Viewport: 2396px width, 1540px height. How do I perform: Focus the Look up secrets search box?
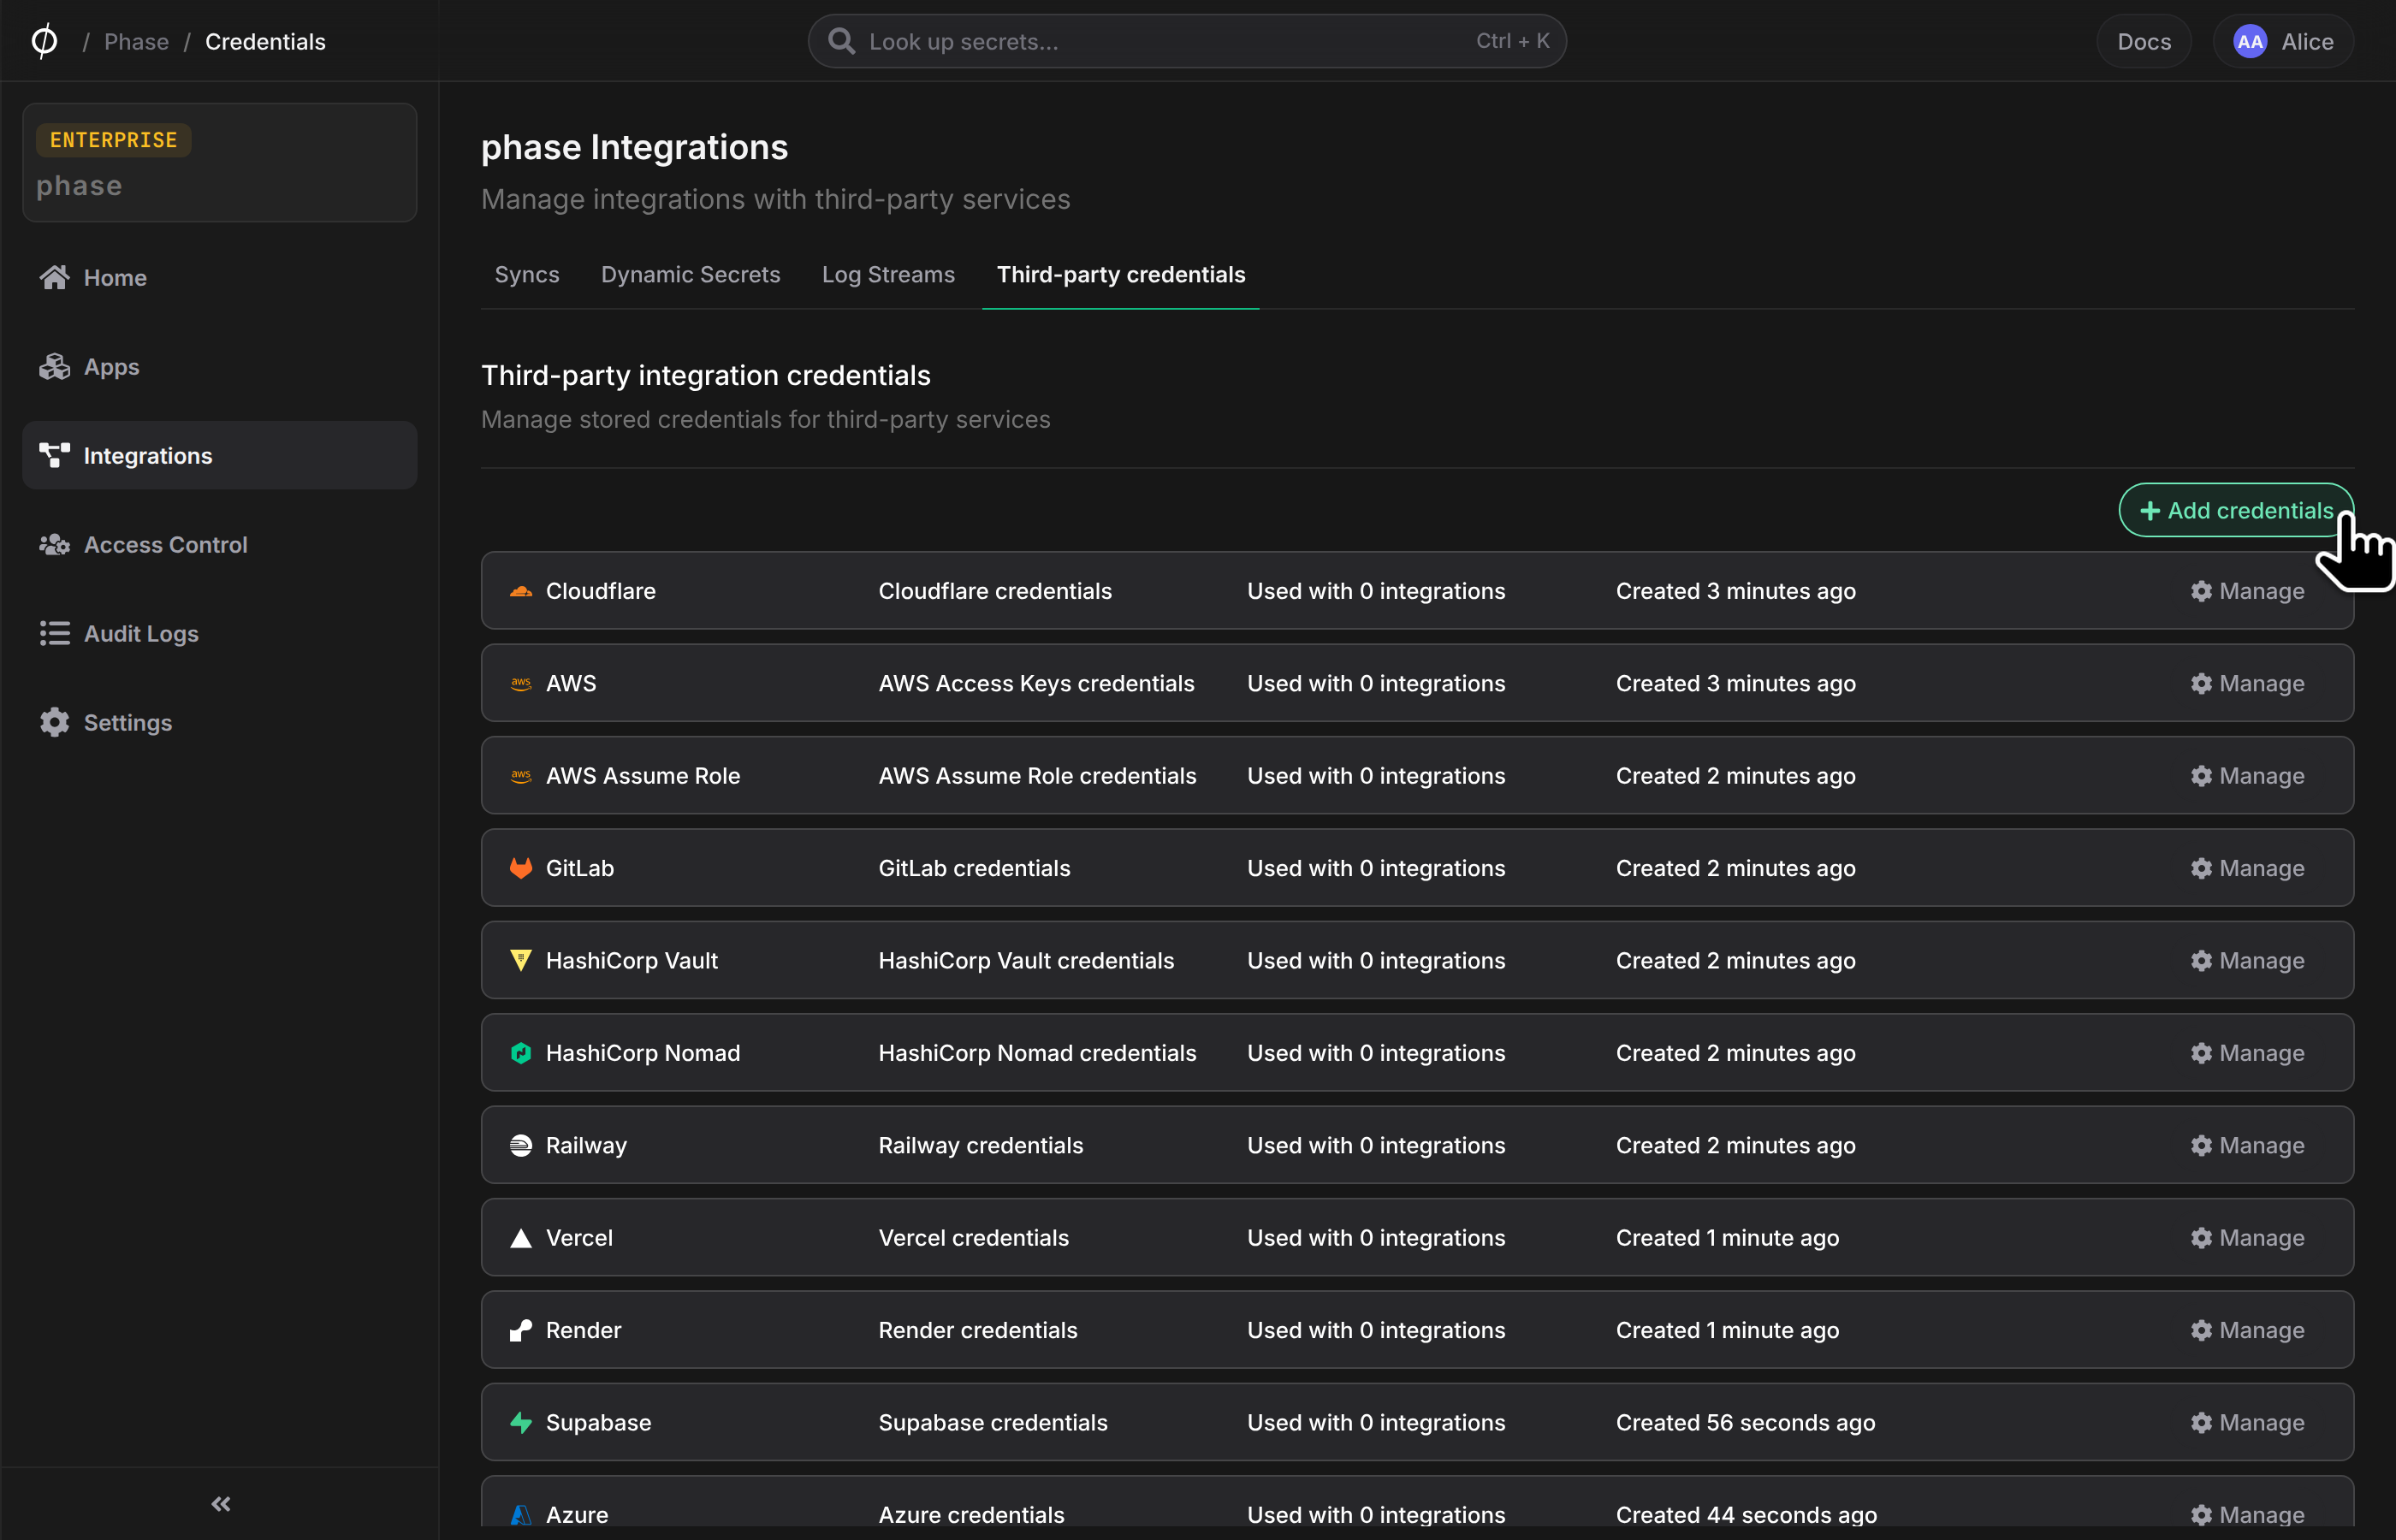tap(1187, 42)
